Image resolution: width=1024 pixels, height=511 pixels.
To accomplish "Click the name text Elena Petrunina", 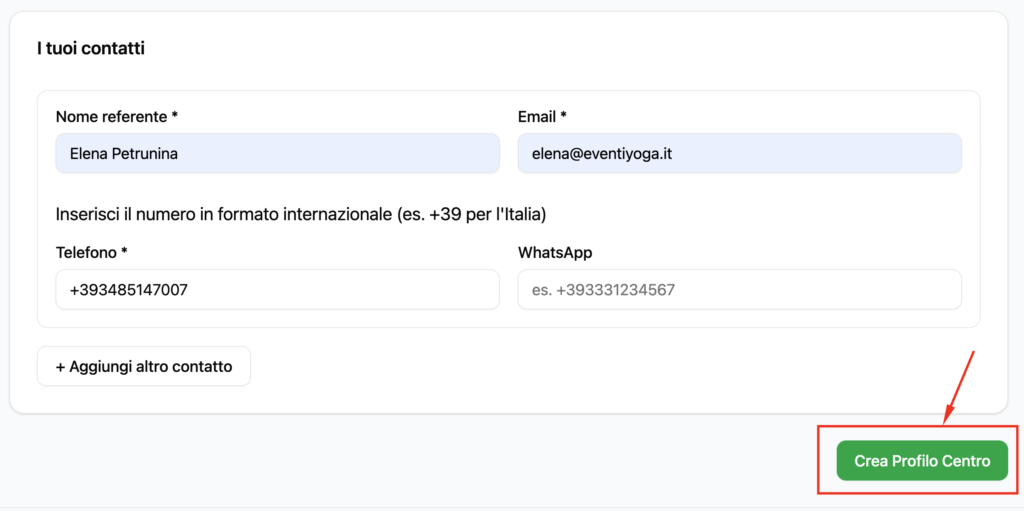I will [123, 154].
